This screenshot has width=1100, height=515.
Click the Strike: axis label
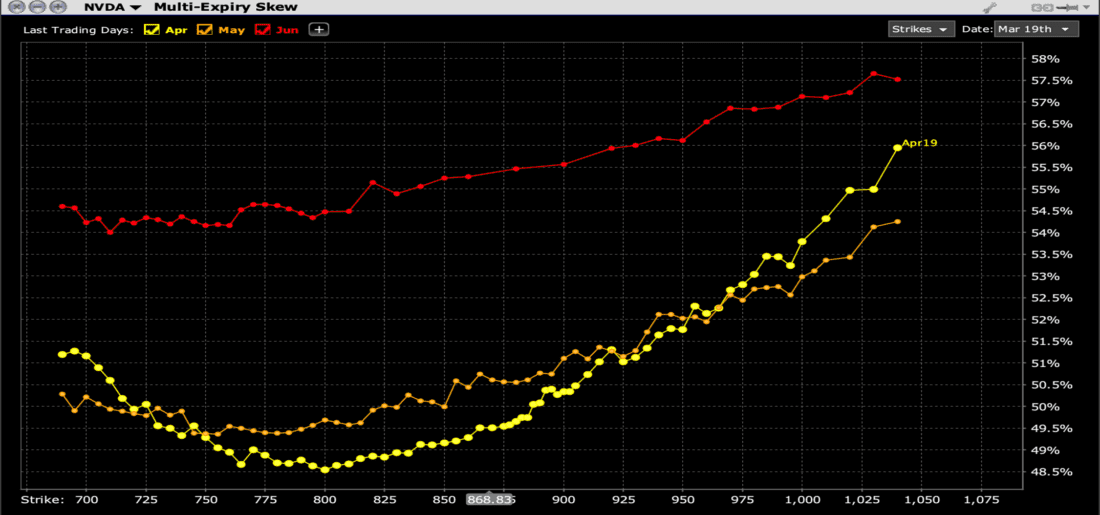pyautogui.click(x=43, y=500)
